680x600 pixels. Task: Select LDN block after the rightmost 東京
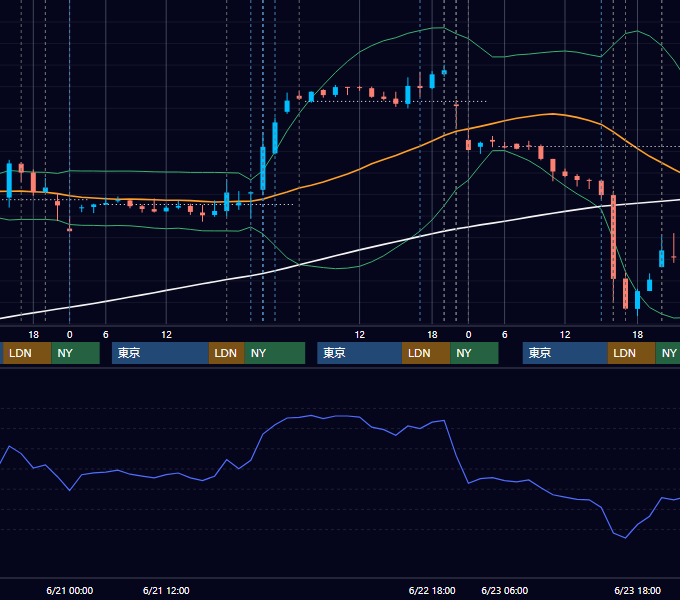[631, 353]
